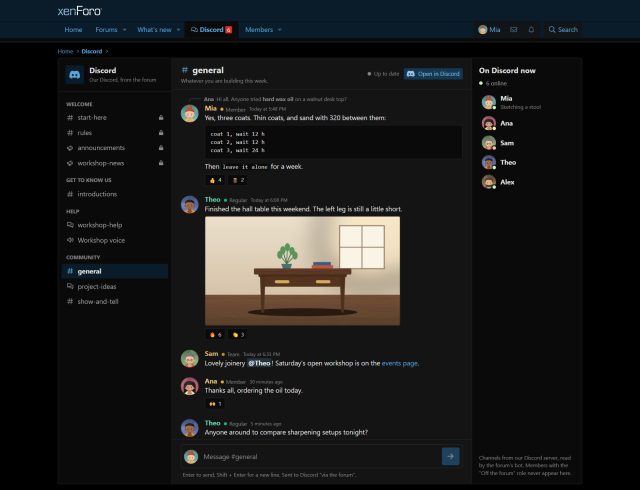640x490 pixels.
Task: Click the lock icon on workshop-news
Action: 161,163
